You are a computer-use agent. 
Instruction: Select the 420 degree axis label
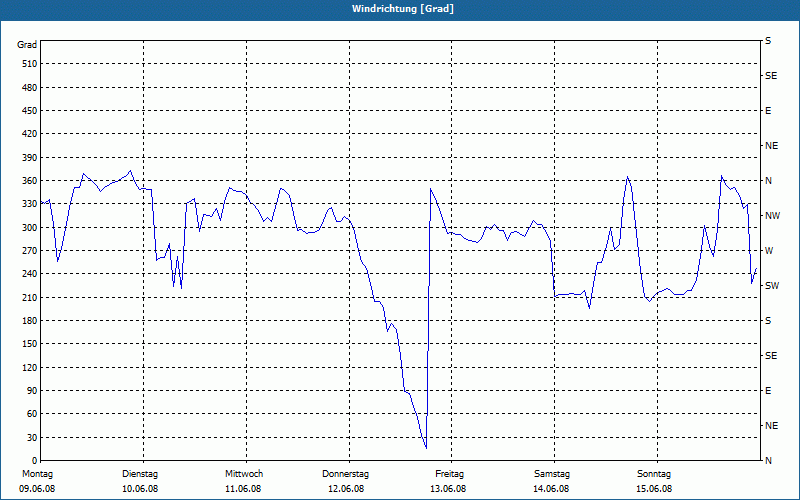tap(29, 134)
